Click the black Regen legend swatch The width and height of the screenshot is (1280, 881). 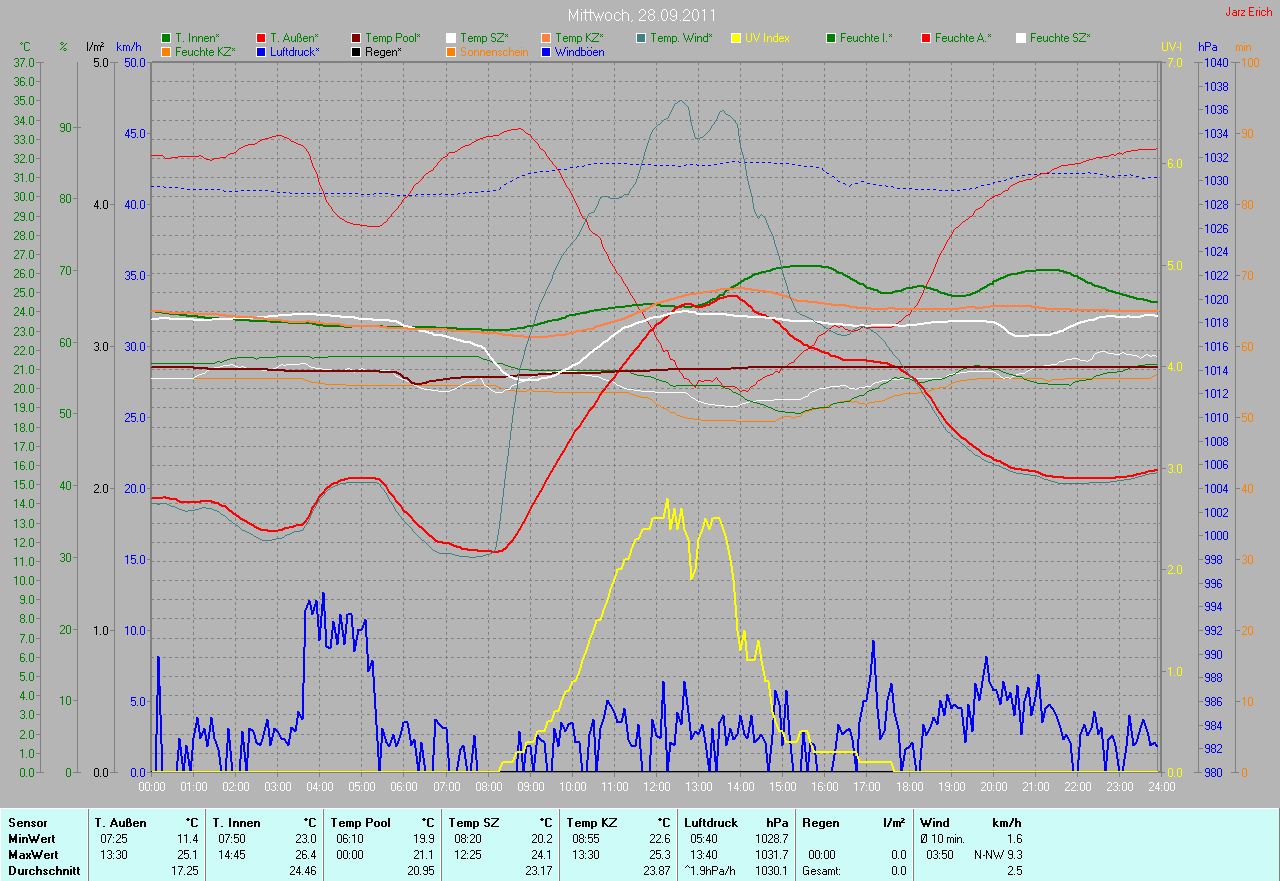[356, 51]
